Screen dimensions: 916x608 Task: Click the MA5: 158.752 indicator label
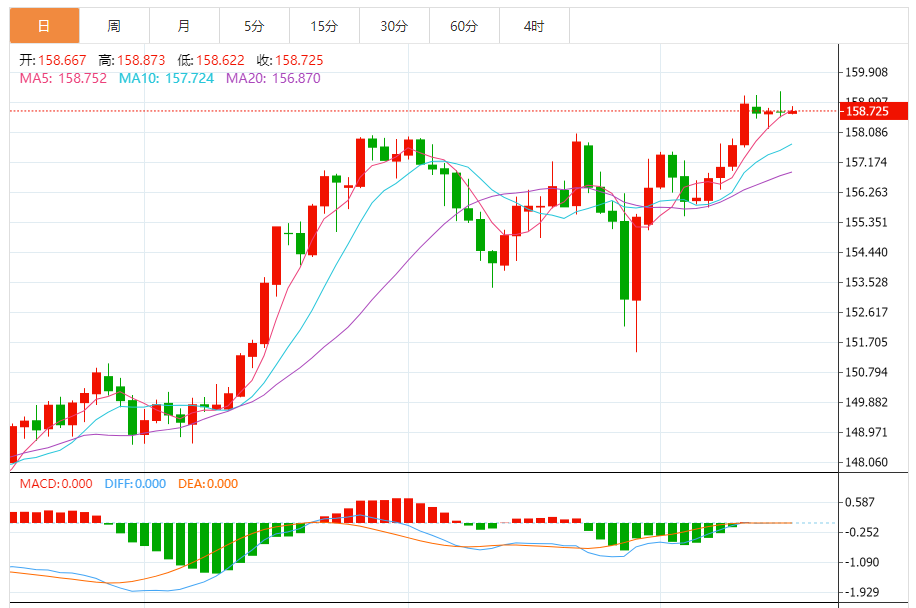(x=63, y=78)
